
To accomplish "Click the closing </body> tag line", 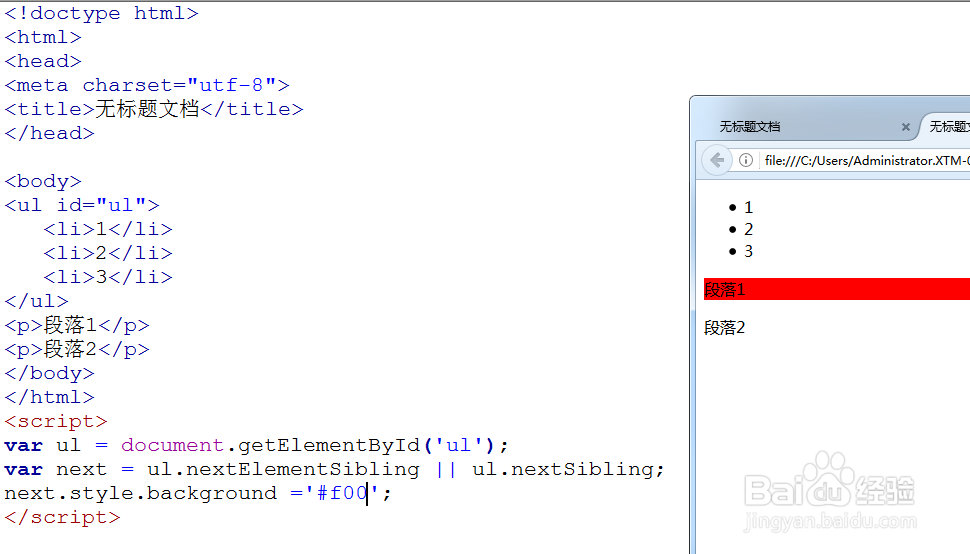I will click(49, 373).
